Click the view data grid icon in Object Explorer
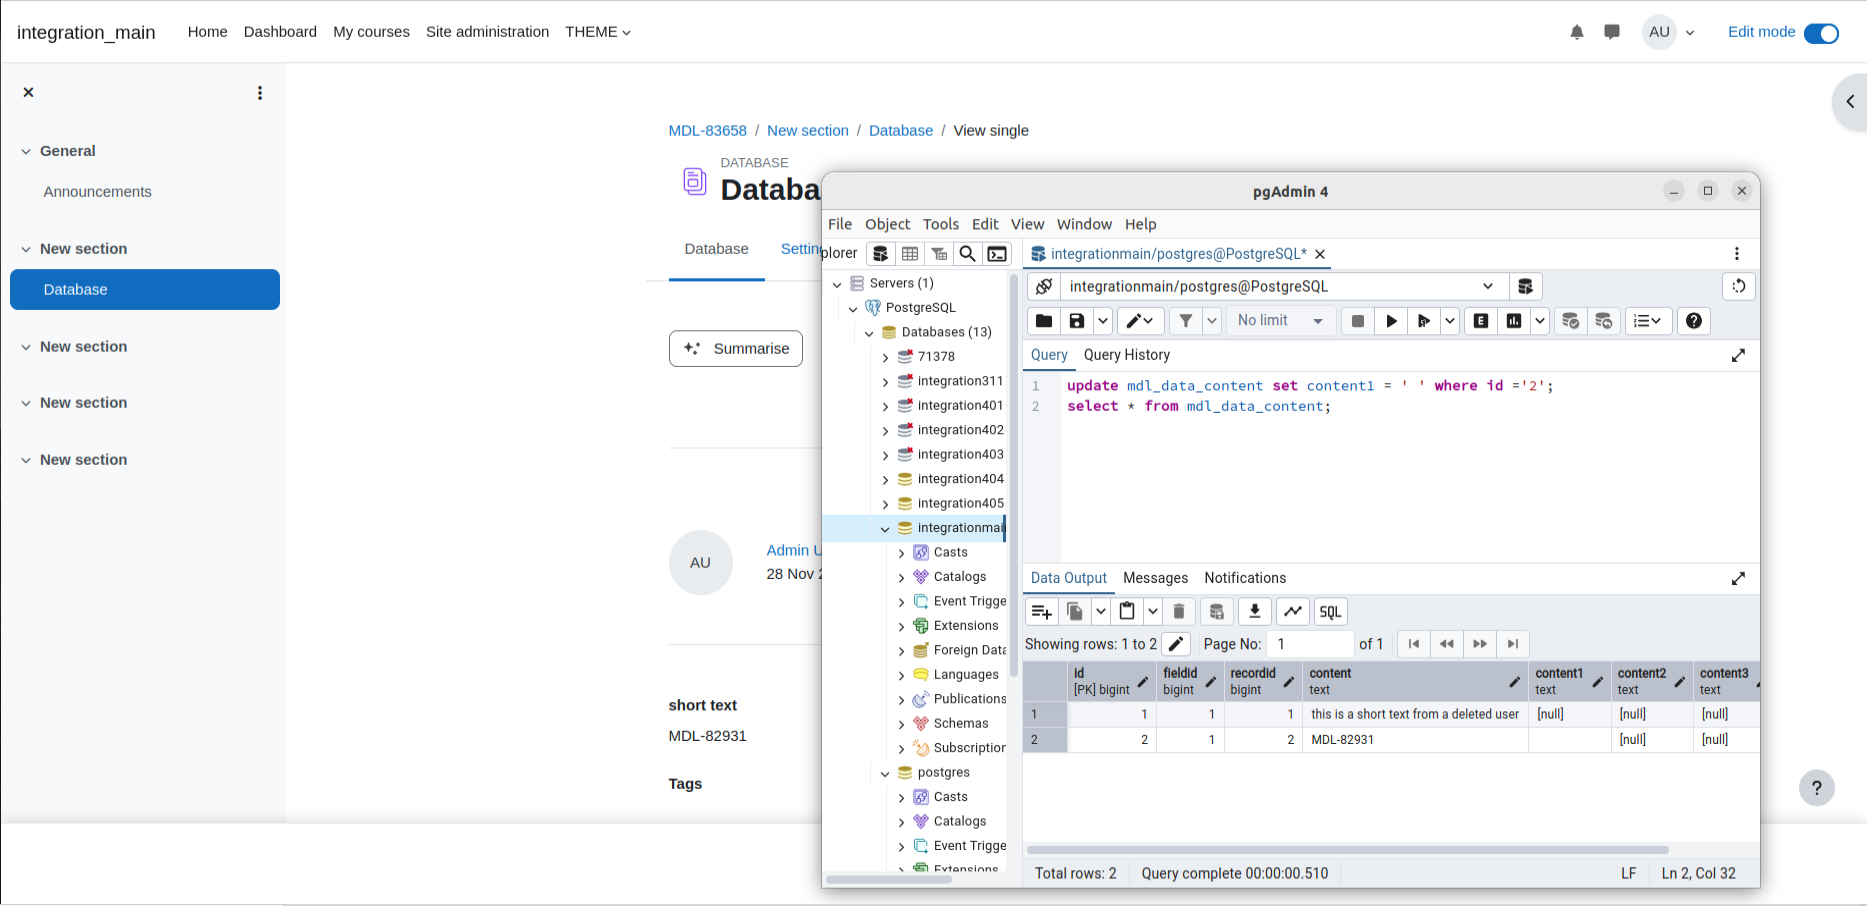 click(x=910, y=254)
